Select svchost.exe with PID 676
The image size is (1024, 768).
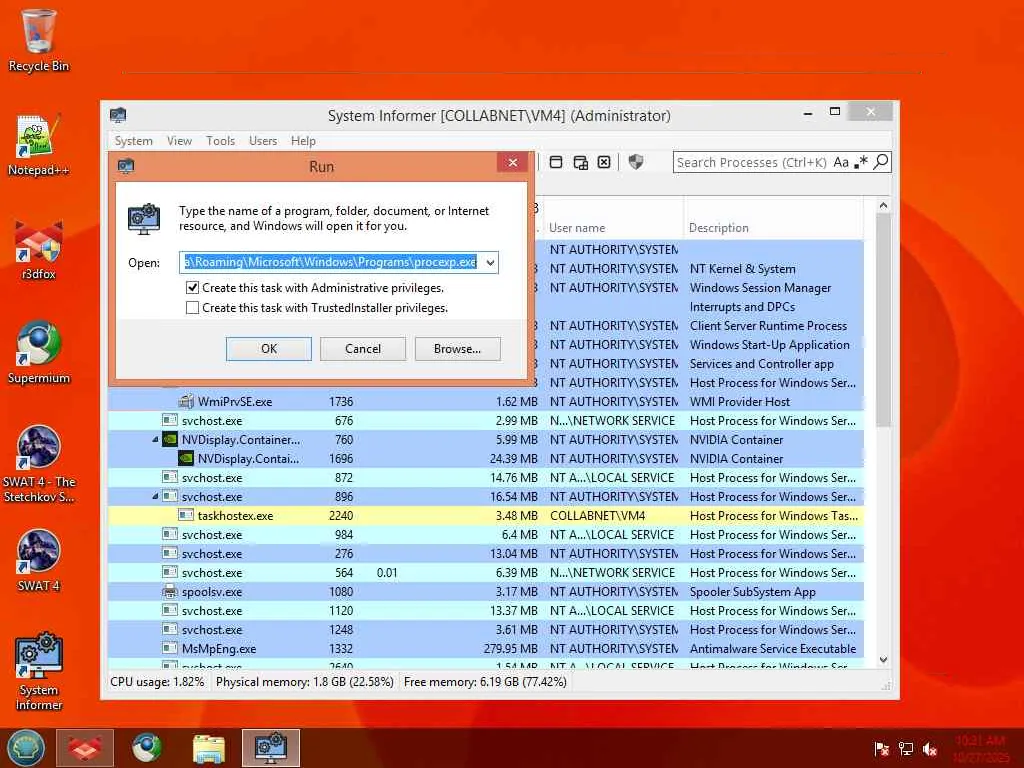(x=485, y=421)
